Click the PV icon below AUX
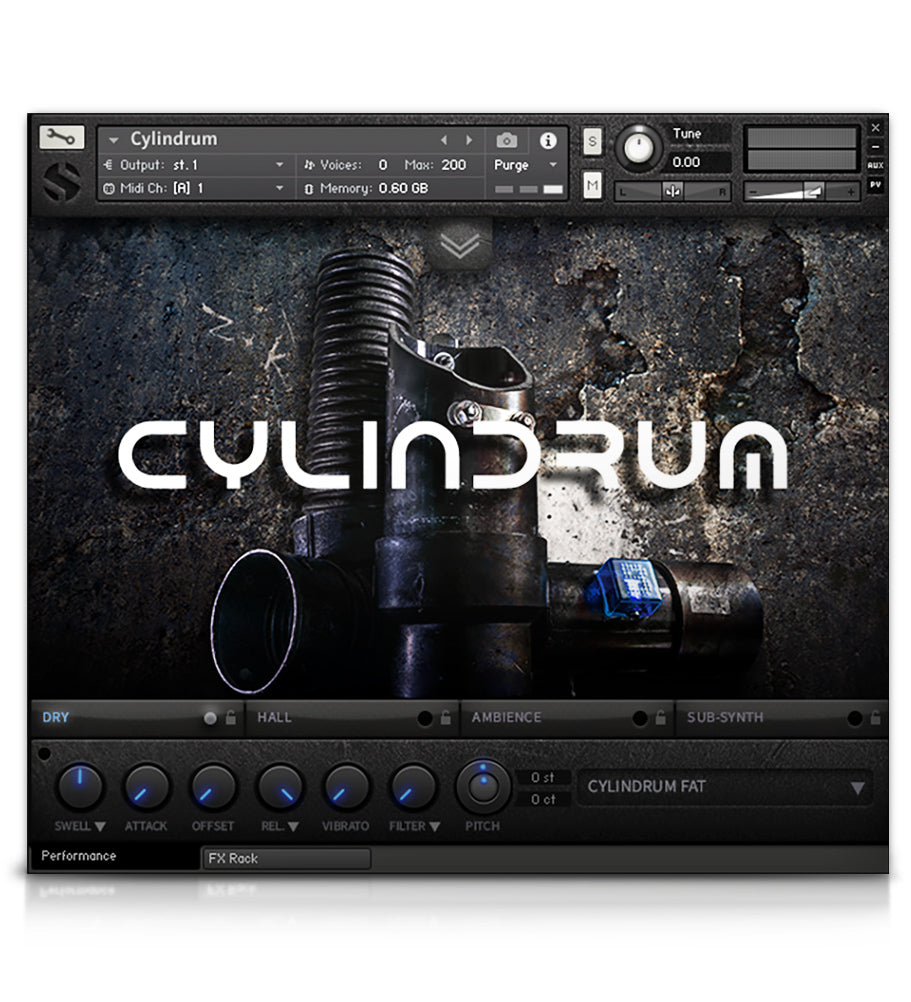911x1002 pixels. 877,186
